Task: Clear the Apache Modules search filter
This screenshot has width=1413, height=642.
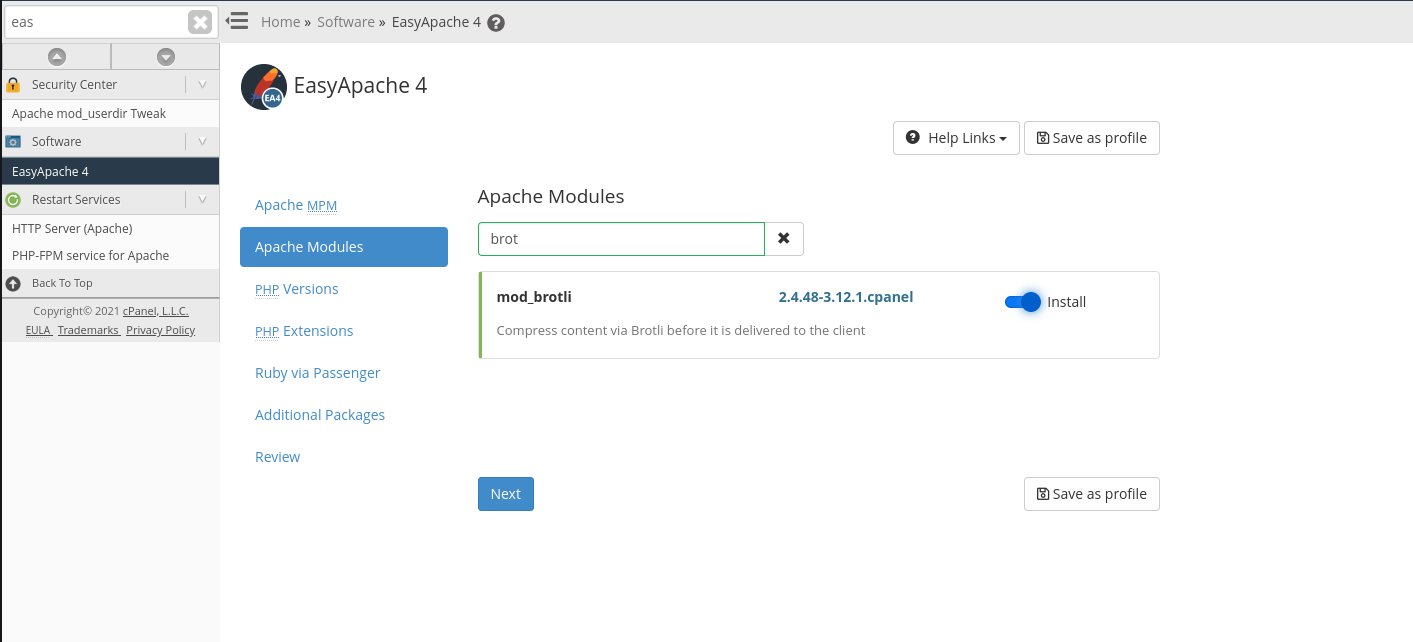Action: click(784, 239)
